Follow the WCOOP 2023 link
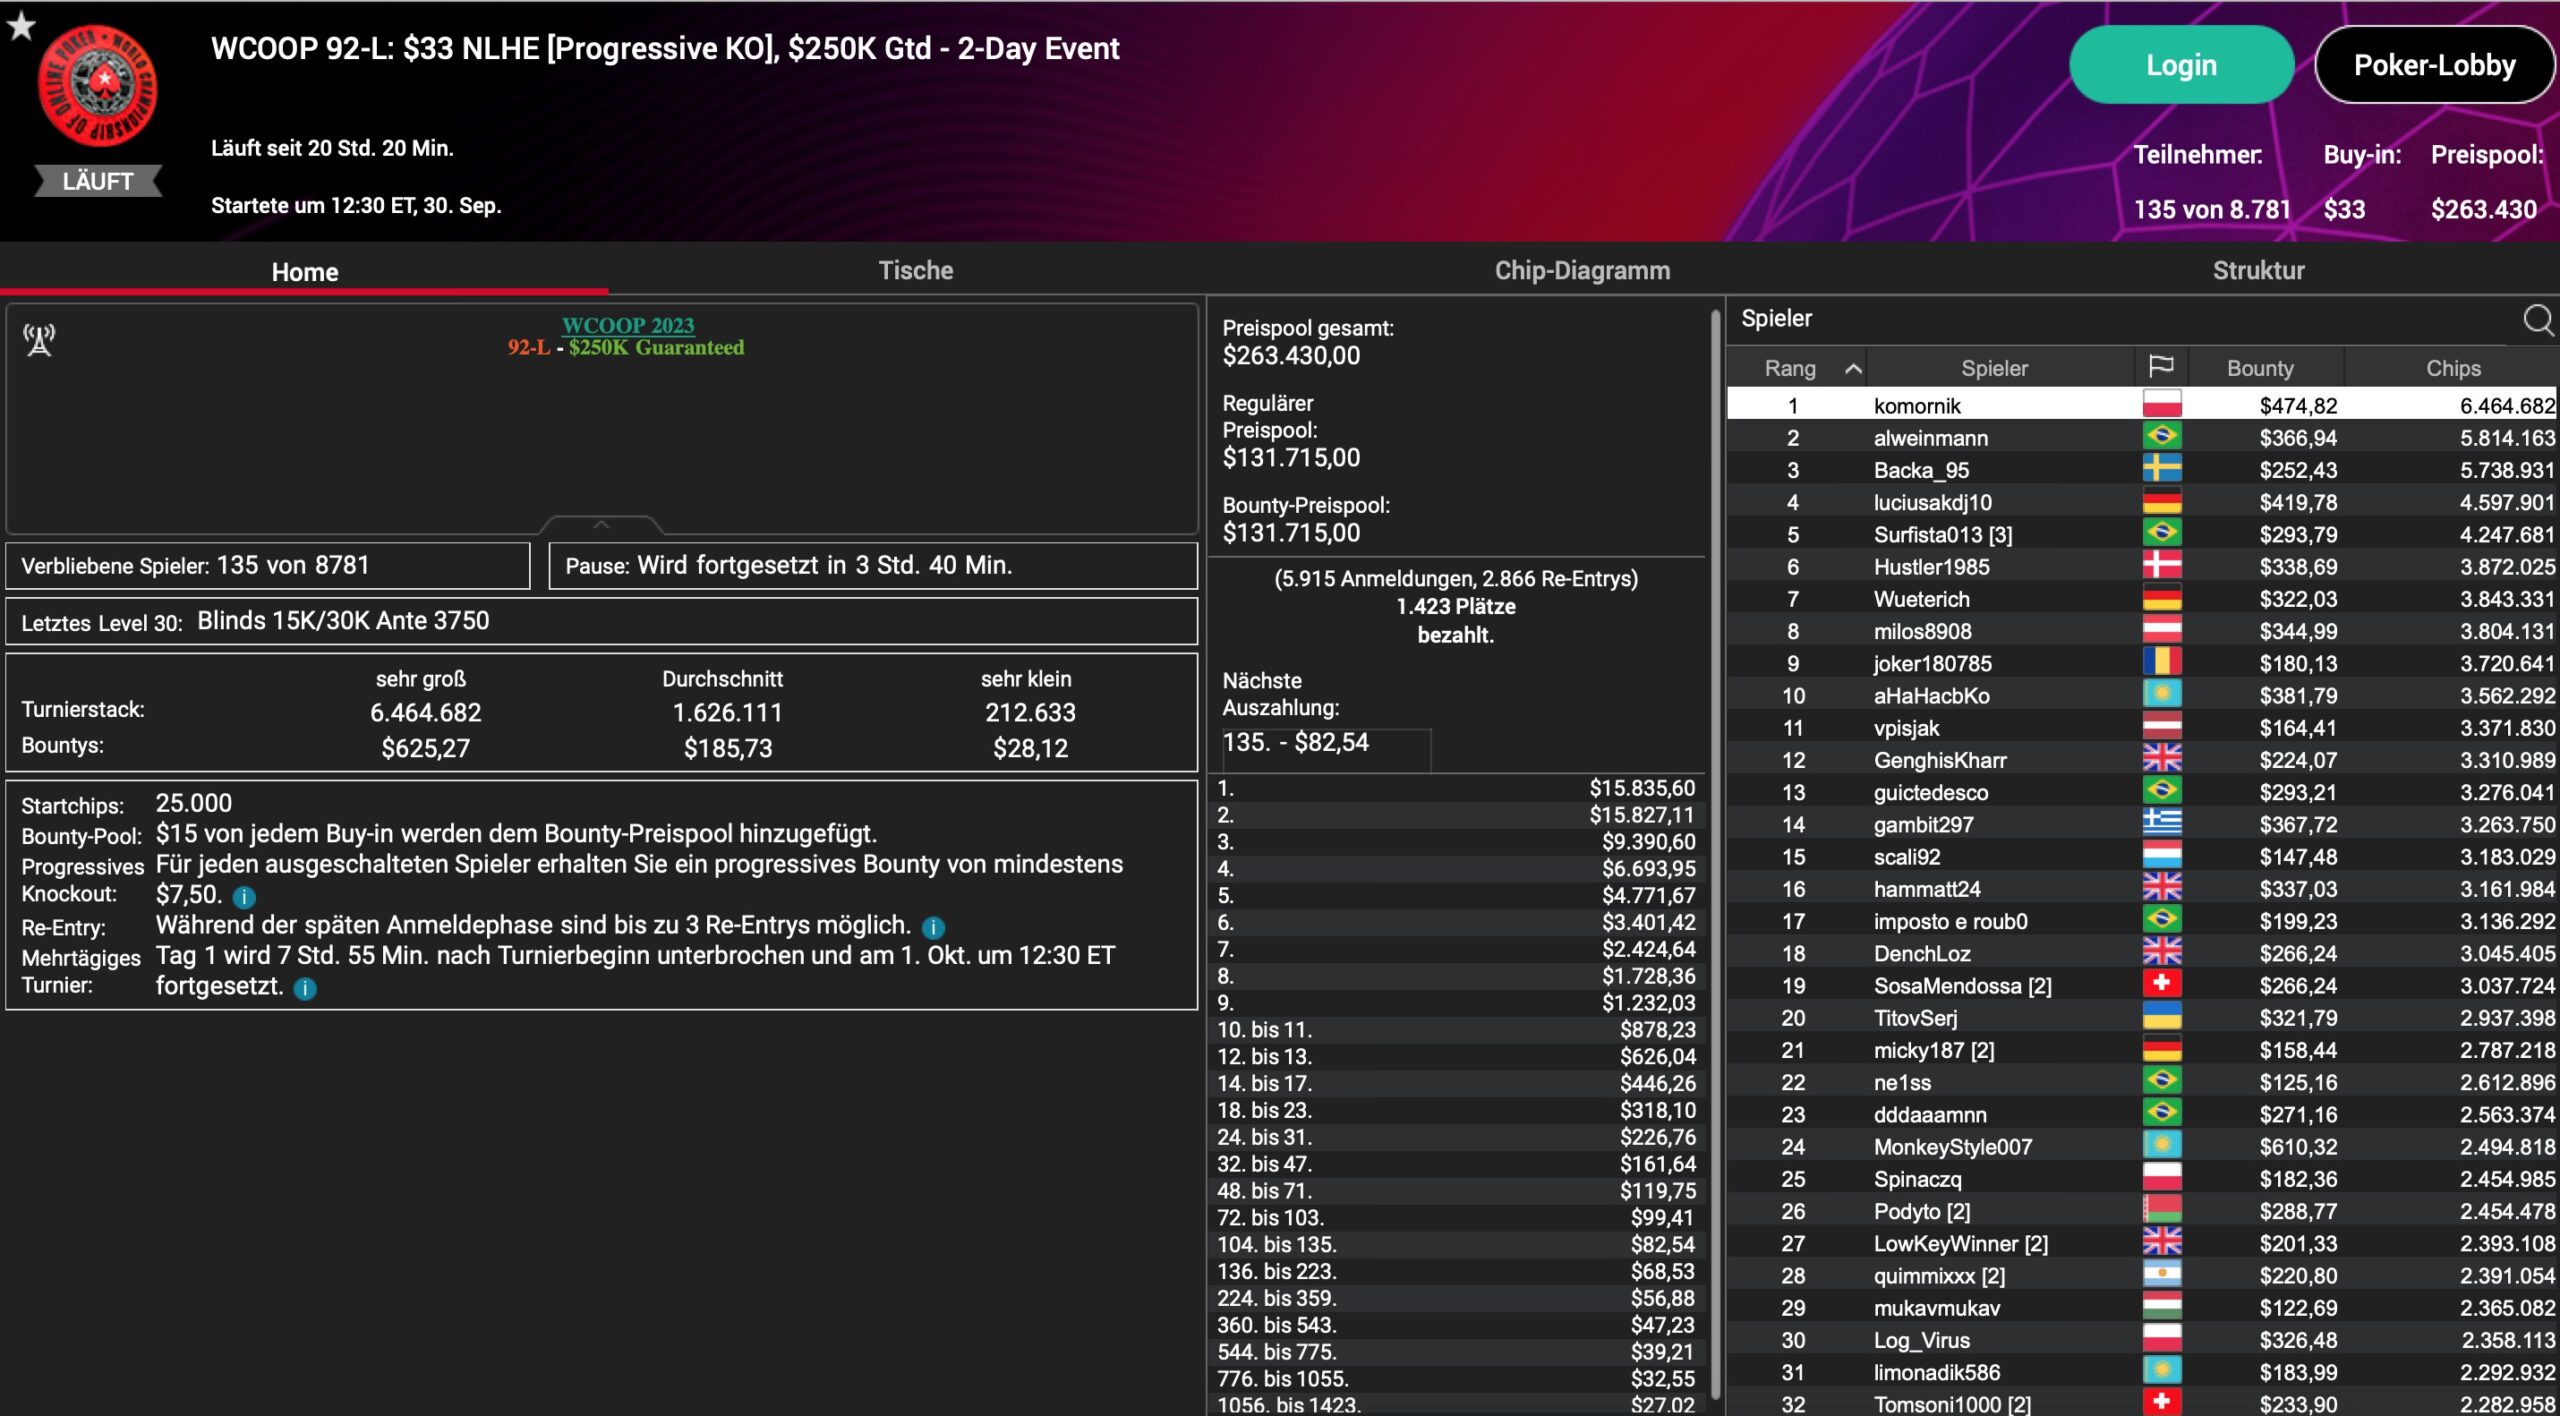 (x=627, y=325)
